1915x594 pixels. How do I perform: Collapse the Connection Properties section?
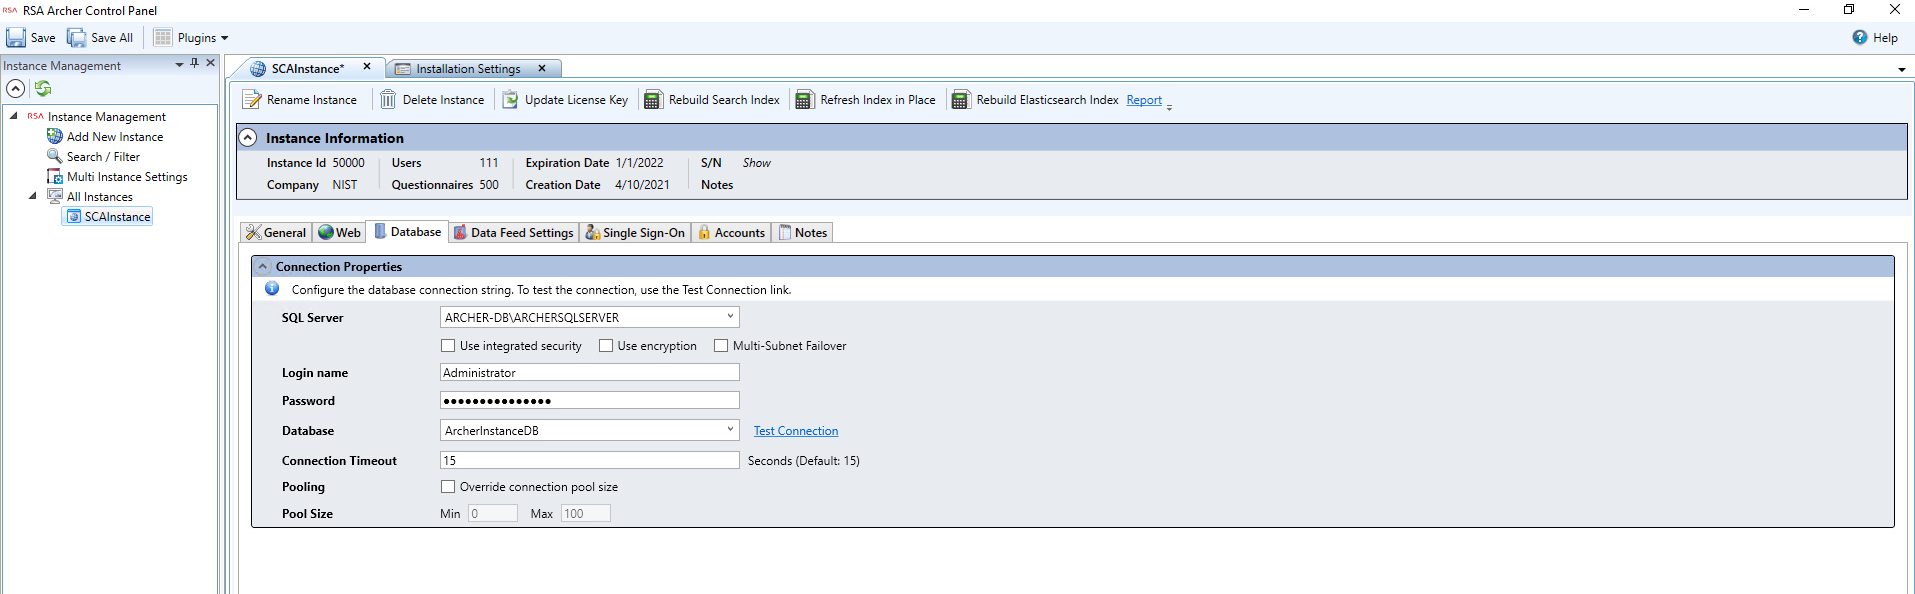click(263, 267)
